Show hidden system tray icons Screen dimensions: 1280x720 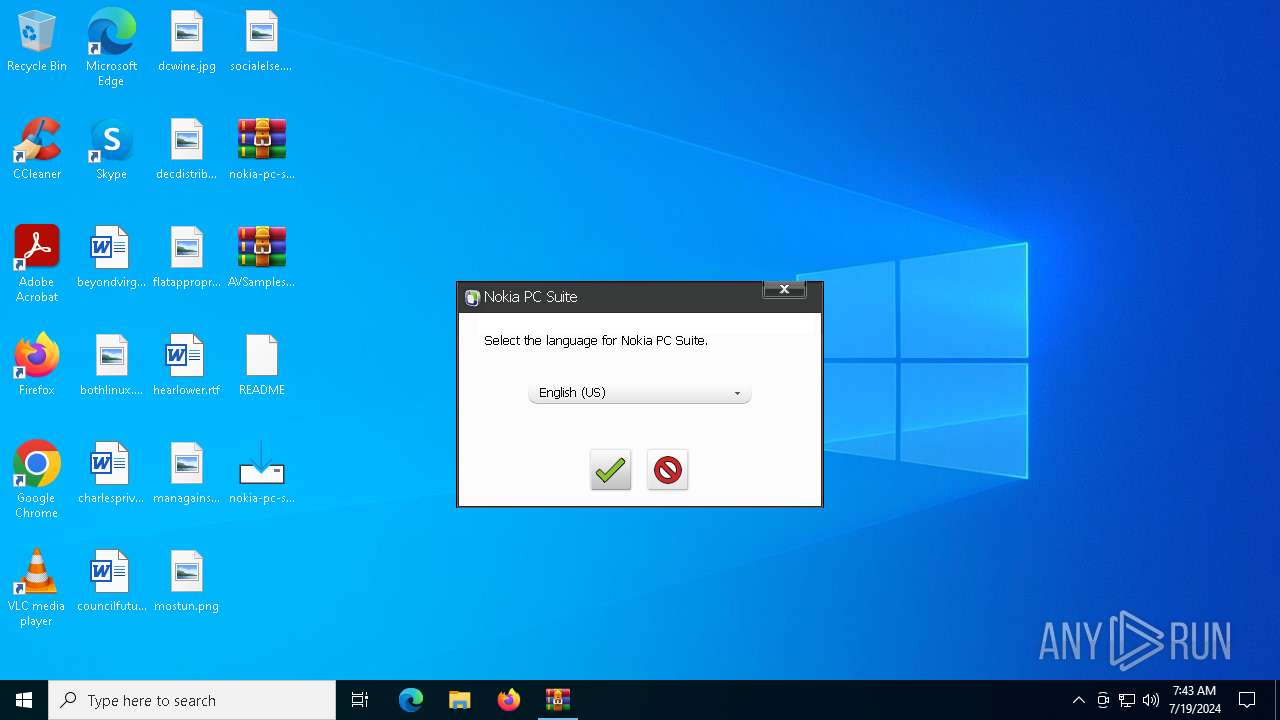(1078, 700)
